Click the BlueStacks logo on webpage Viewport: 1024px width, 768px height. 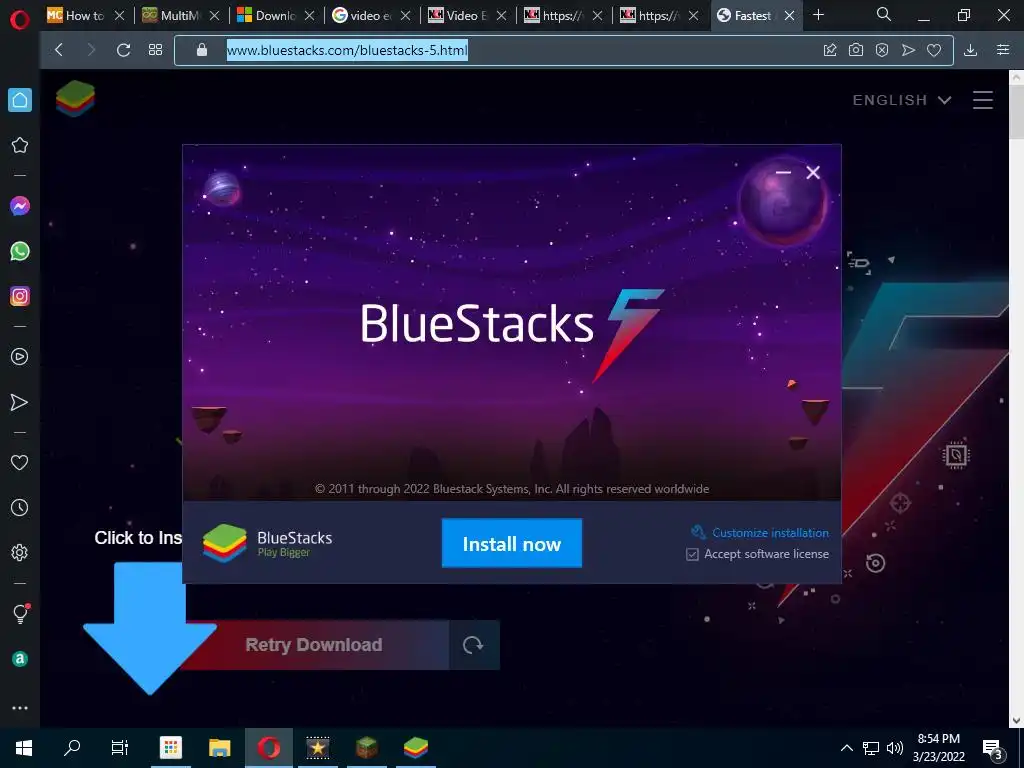pos(75,99)
